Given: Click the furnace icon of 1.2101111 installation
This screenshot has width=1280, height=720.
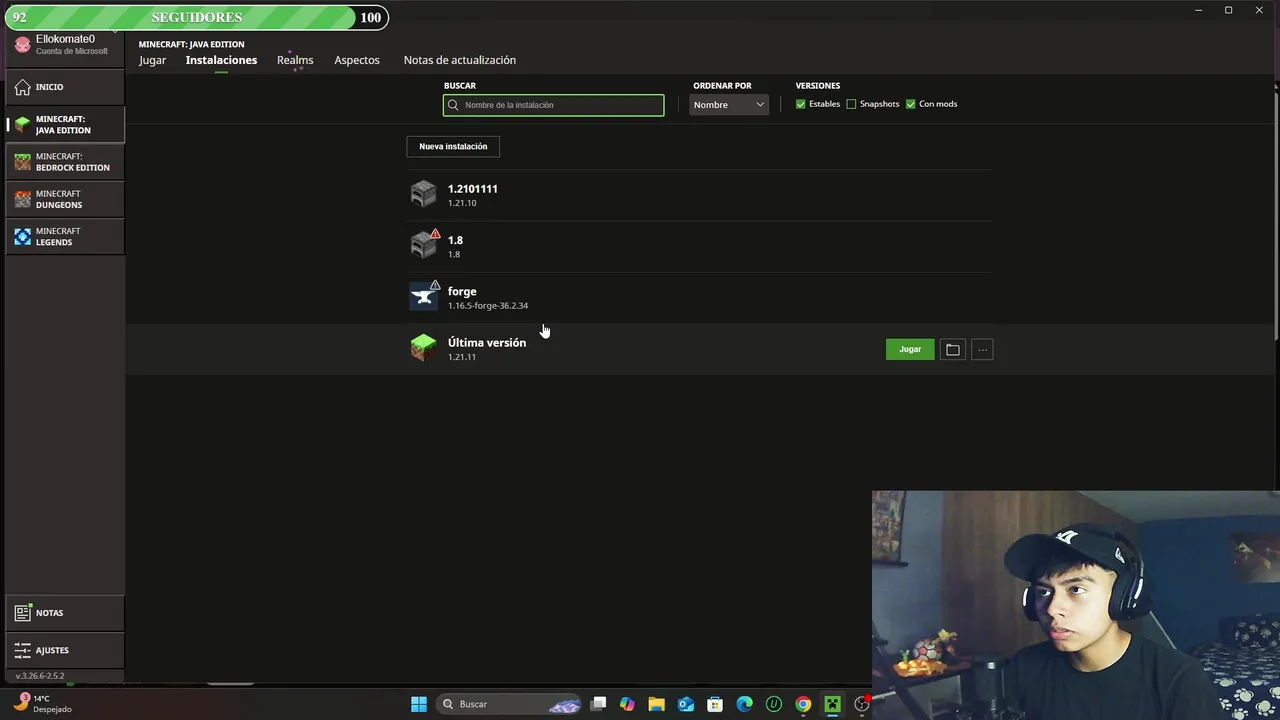Looking at the screenshot, I should (424, 194).
